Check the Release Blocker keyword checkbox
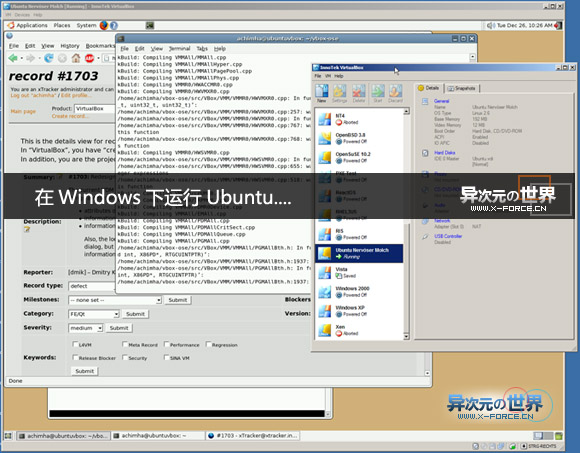Image resolution: width=580 pixels, height=453 pixels. [75, 358]
